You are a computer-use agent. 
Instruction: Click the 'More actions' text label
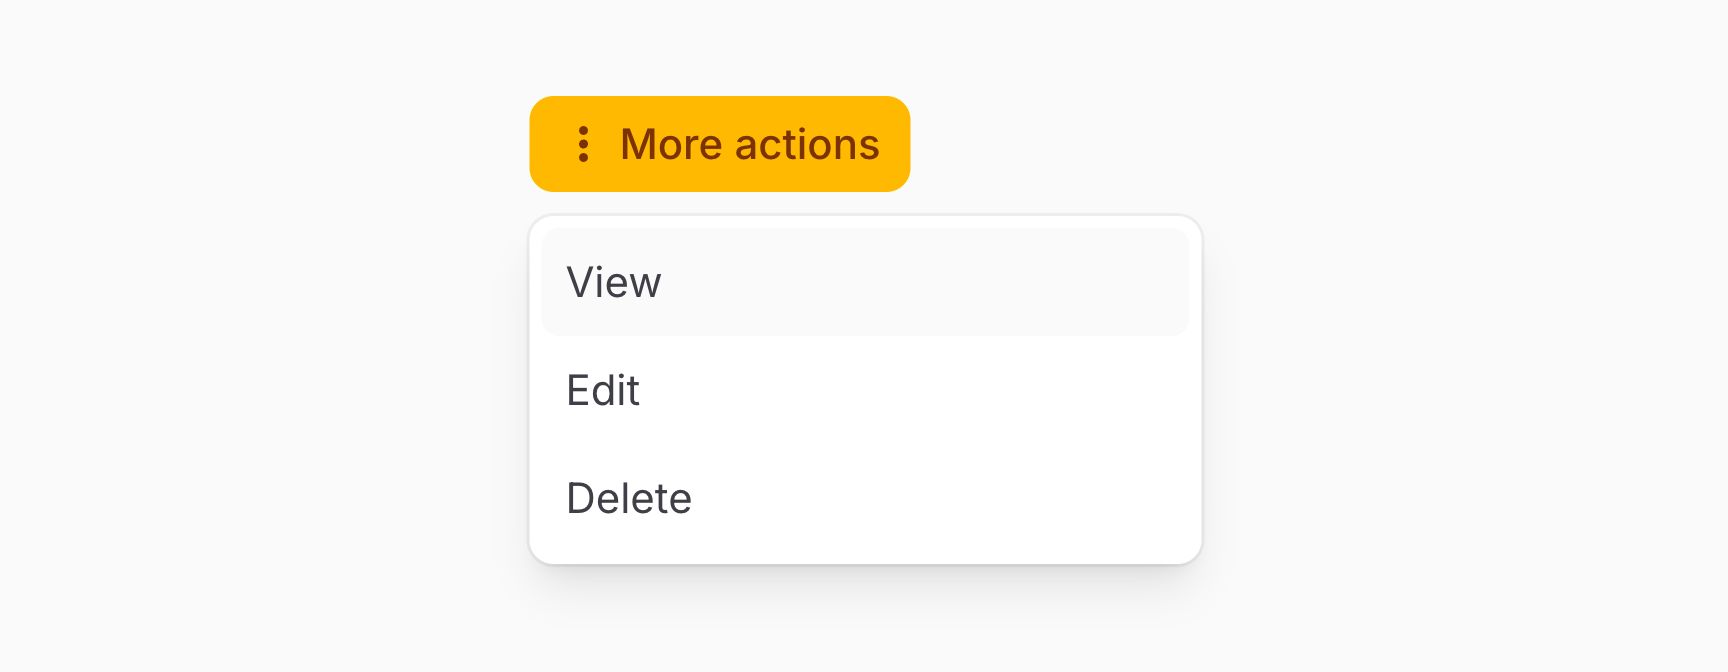click(x=749, y=144)
